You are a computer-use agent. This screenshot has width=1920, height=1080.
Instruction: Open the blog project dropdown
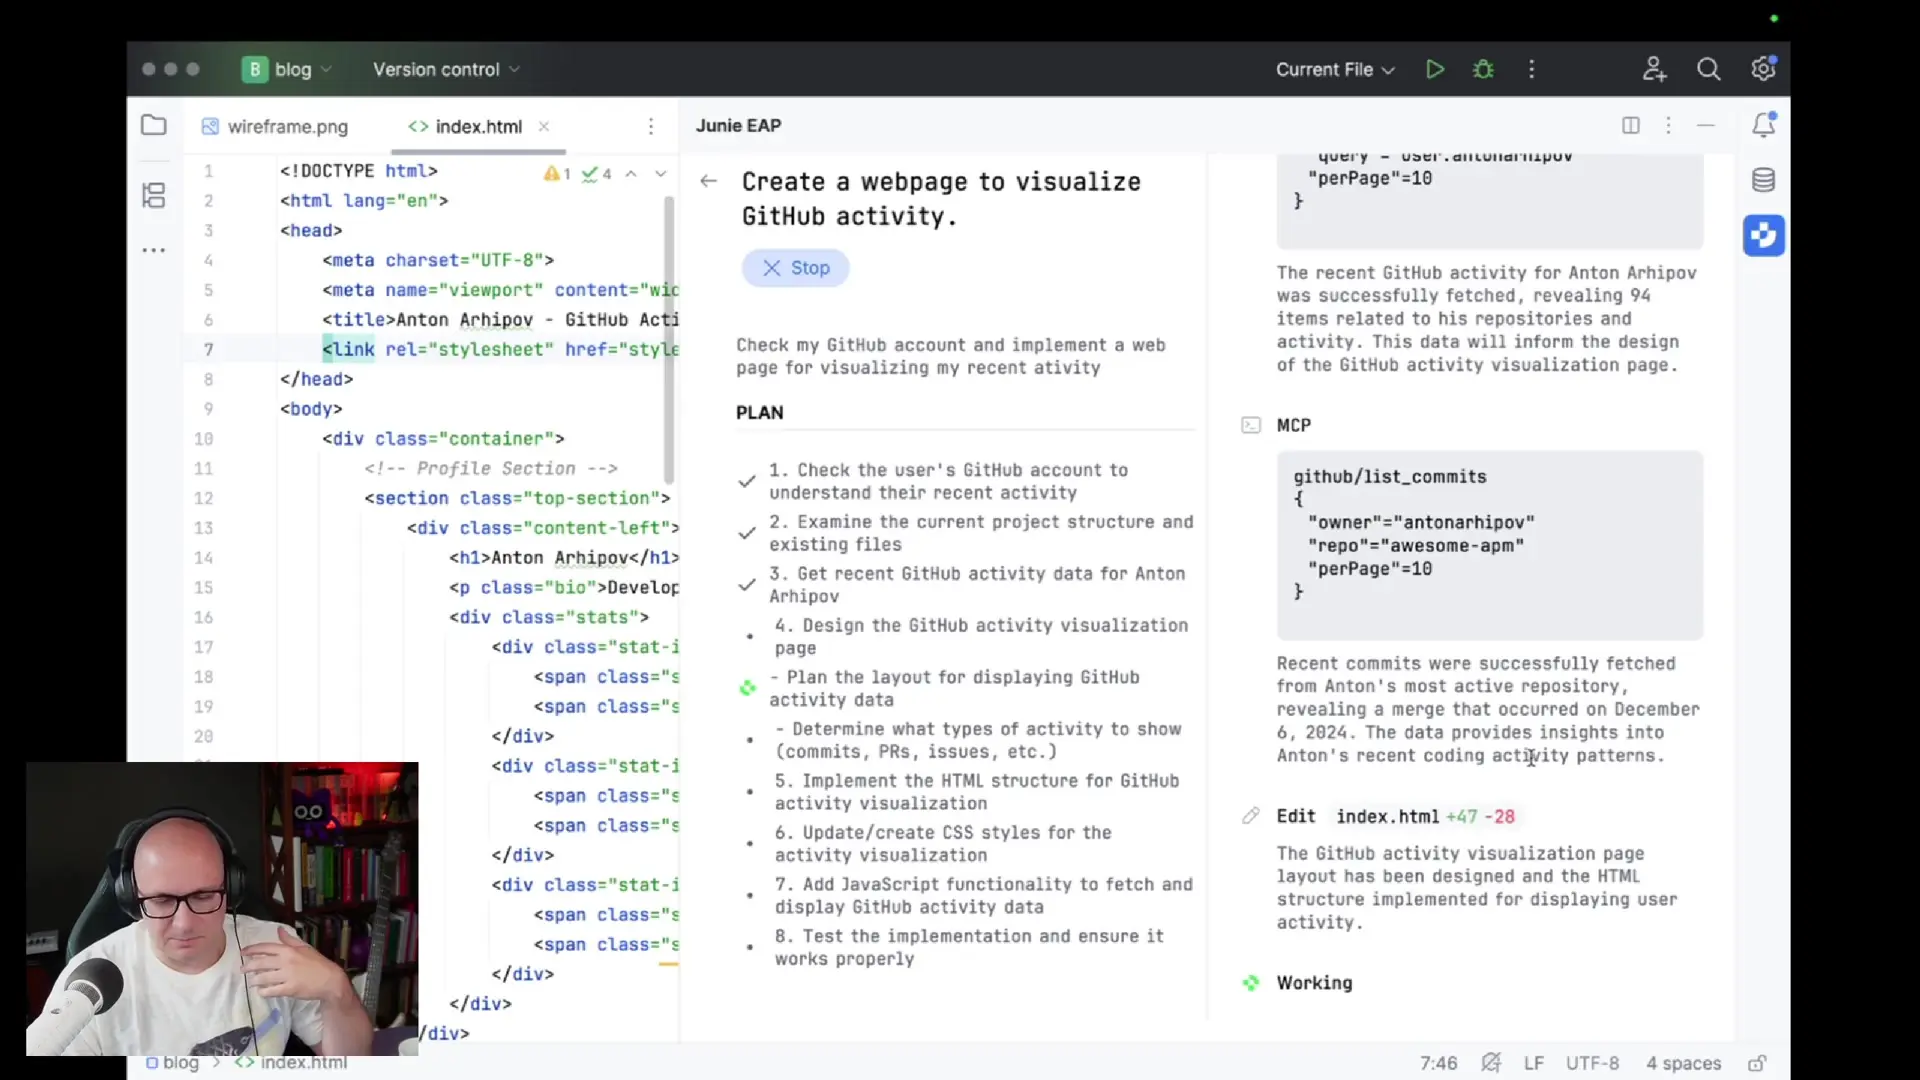pyautogui.click(x=287, y=69)
